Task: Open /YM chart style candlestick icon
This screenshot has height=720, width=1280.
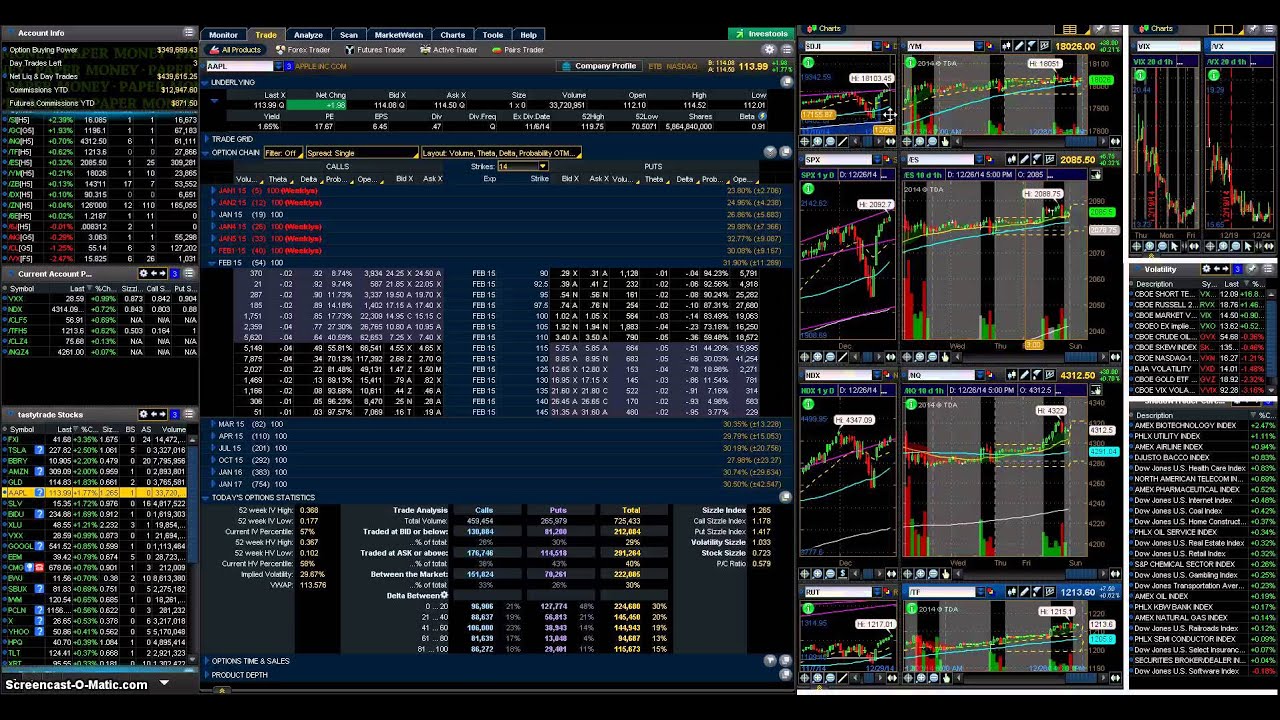Action: click(1007, 46)
